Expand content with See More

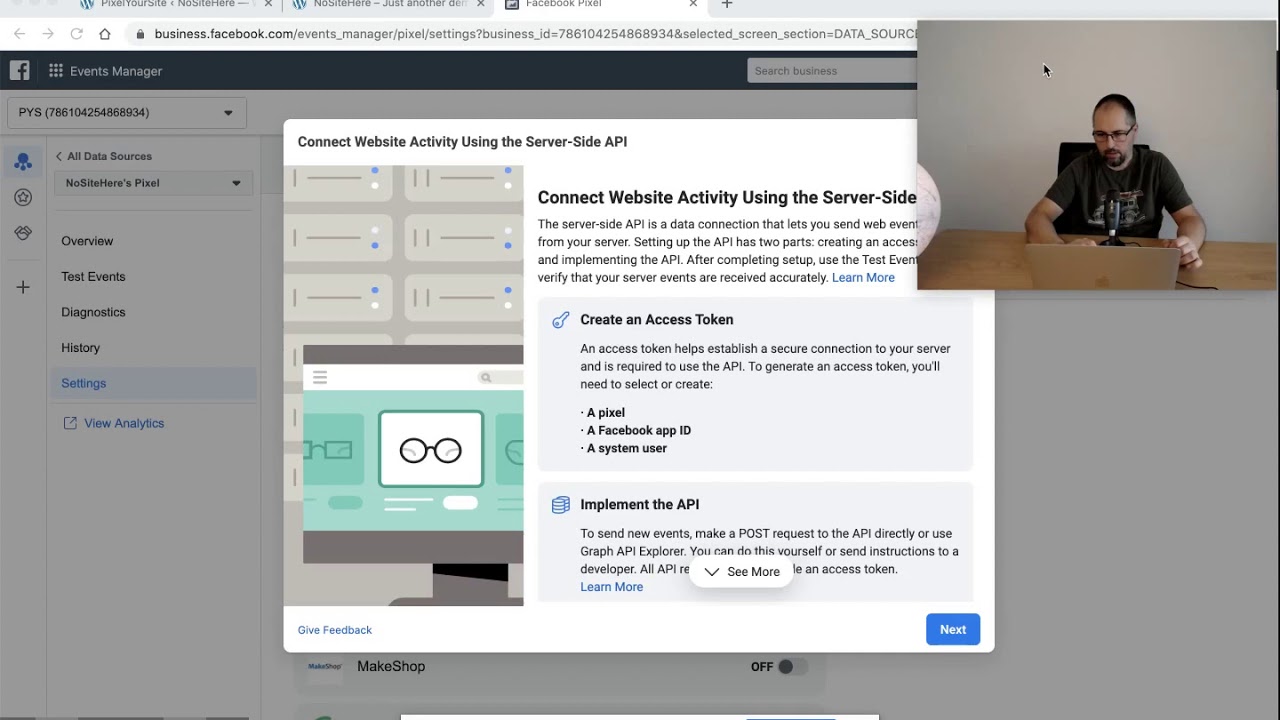741,572
